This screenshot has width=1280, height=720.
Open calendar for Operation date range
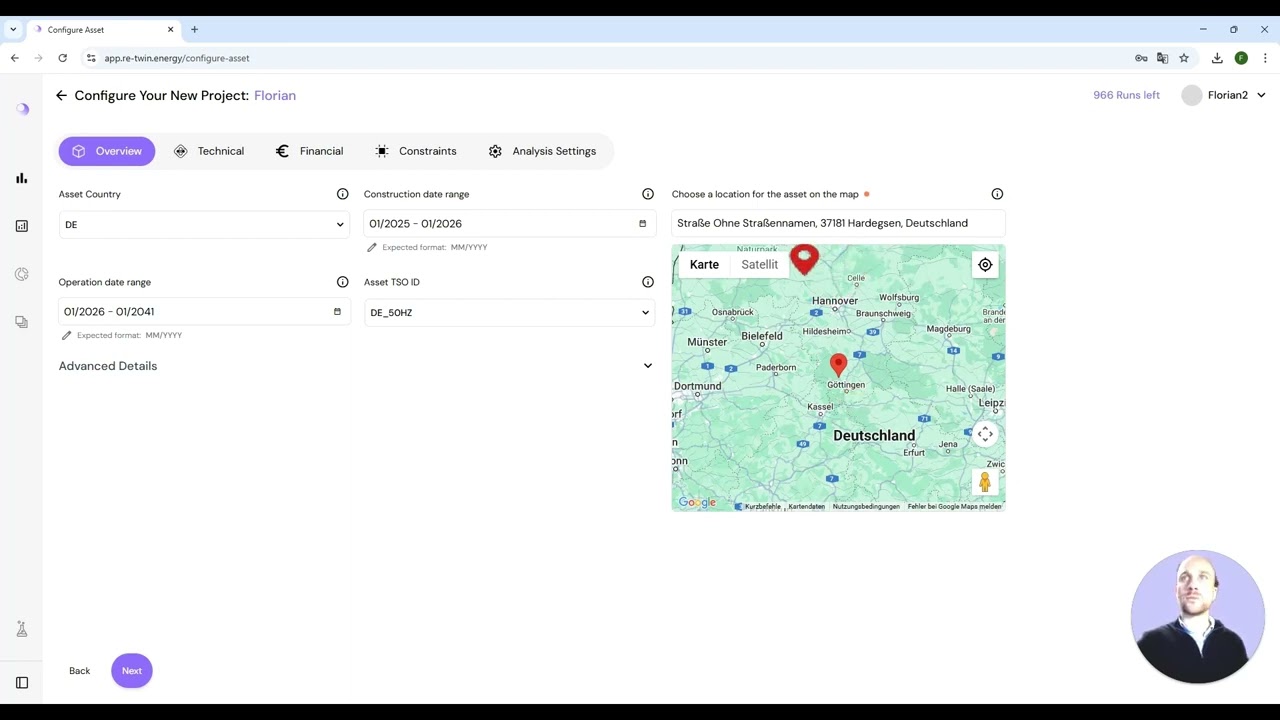click(337, 312)
